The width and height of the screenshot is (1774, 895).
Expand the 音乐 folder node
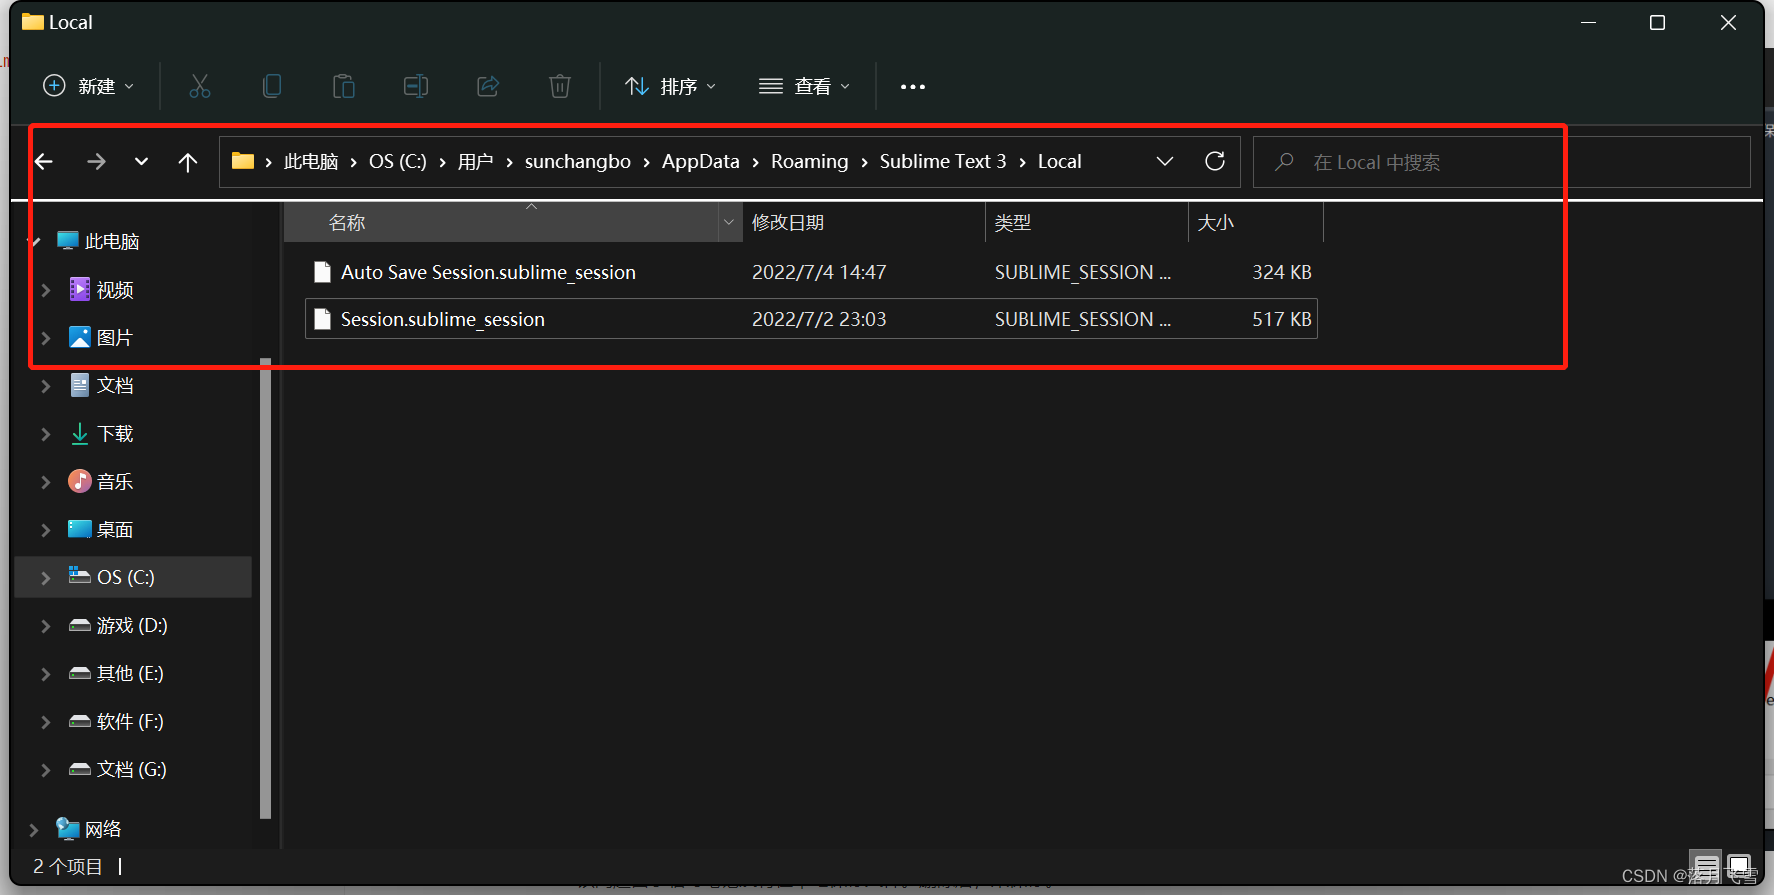click(46, 482)
